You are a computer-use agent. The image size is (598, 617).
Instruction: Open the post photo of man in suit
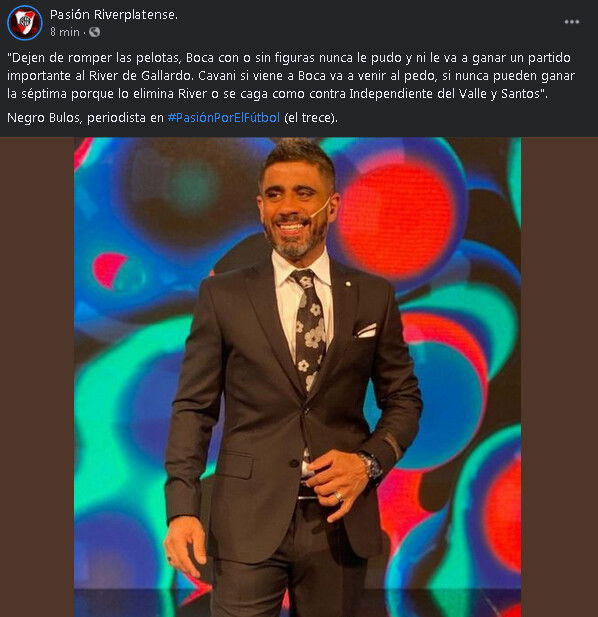[x=297, y=377]
